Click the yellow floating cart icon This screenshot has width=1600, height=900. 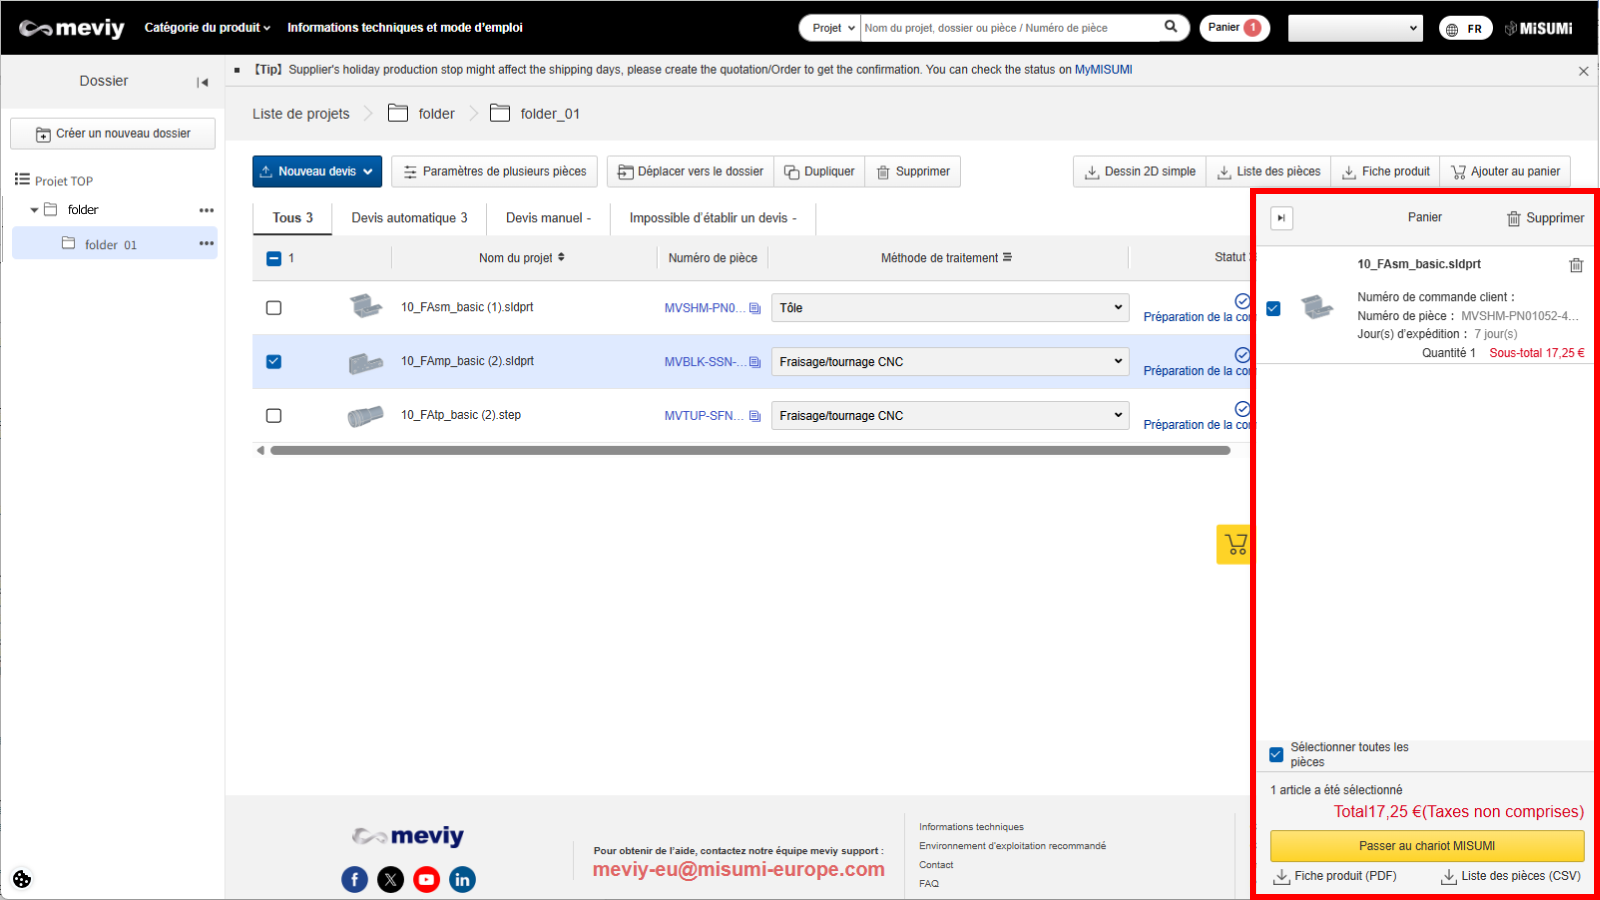[x=1235, y=544]
